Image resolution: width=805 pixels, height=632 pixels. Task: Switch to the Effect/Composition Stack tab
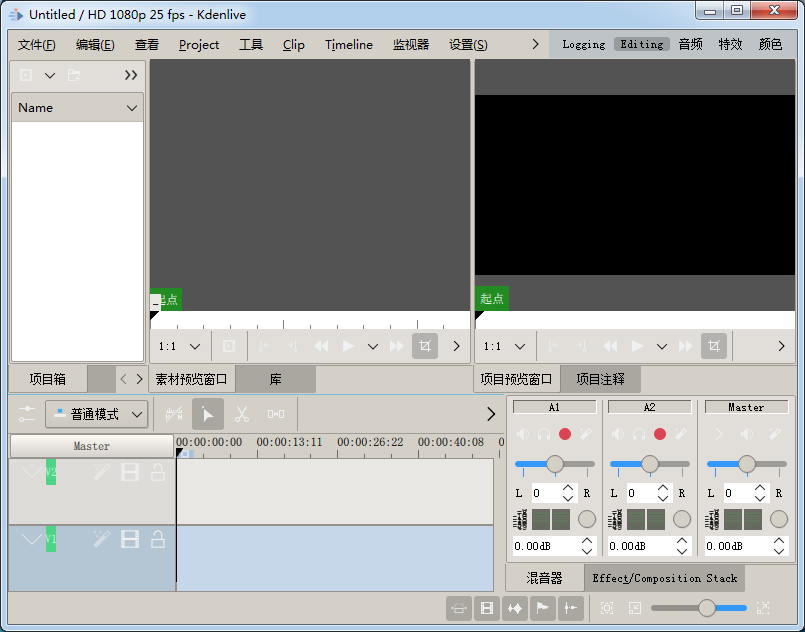(x=664, y=578)
